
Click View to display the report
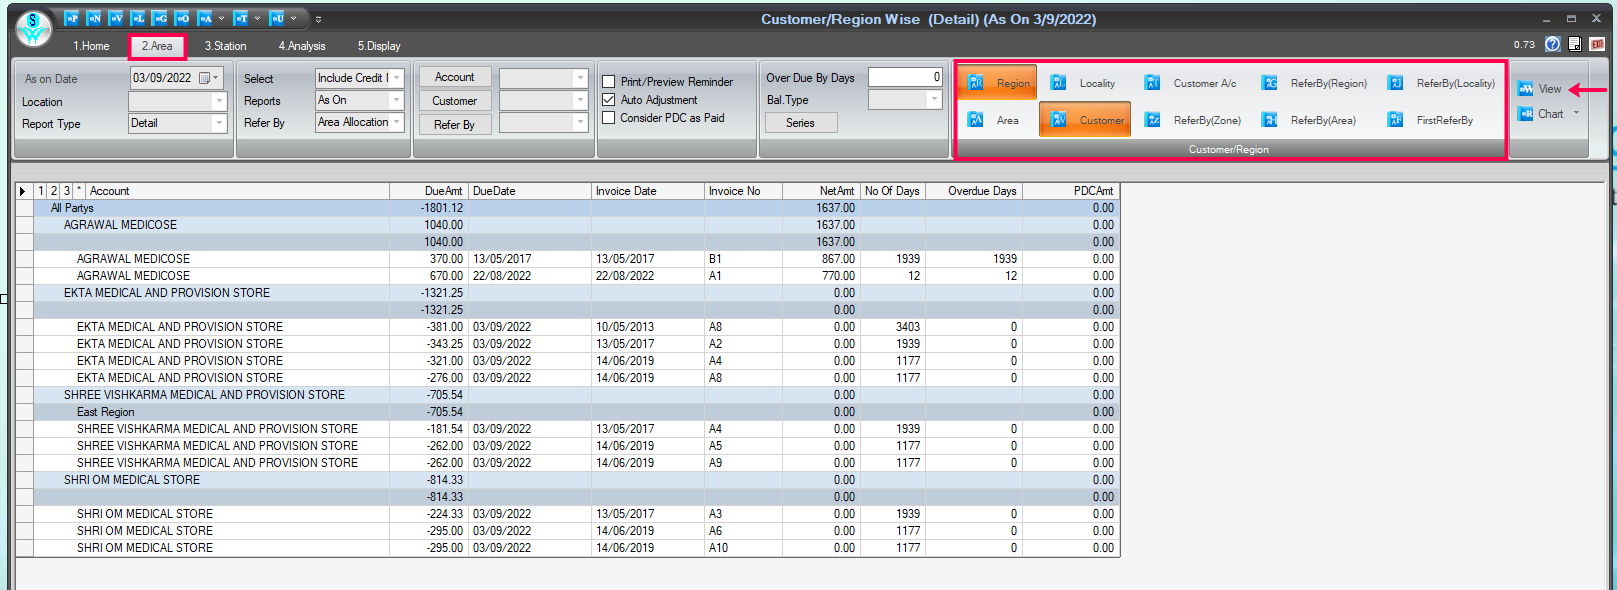[1539, 89]
